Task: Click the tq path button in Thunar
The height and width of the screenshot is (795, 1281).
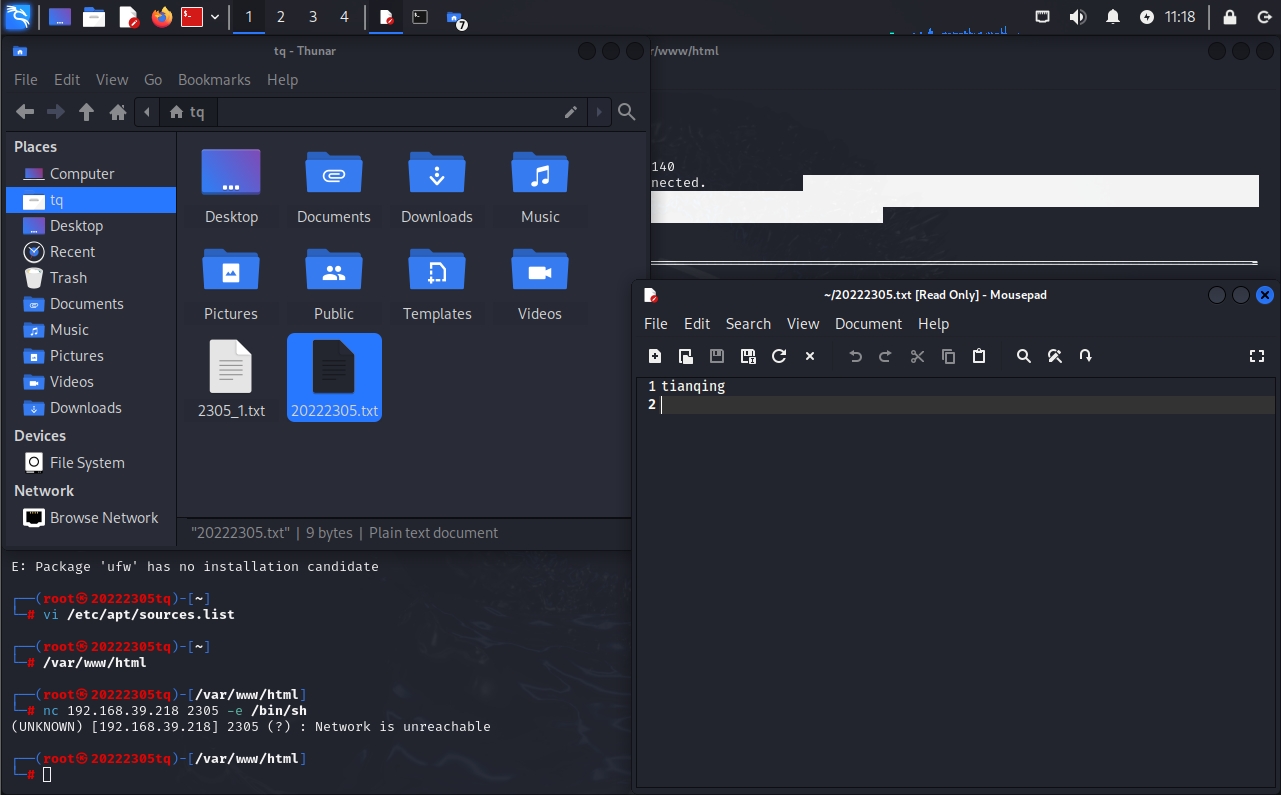Action: click(188, 112)
